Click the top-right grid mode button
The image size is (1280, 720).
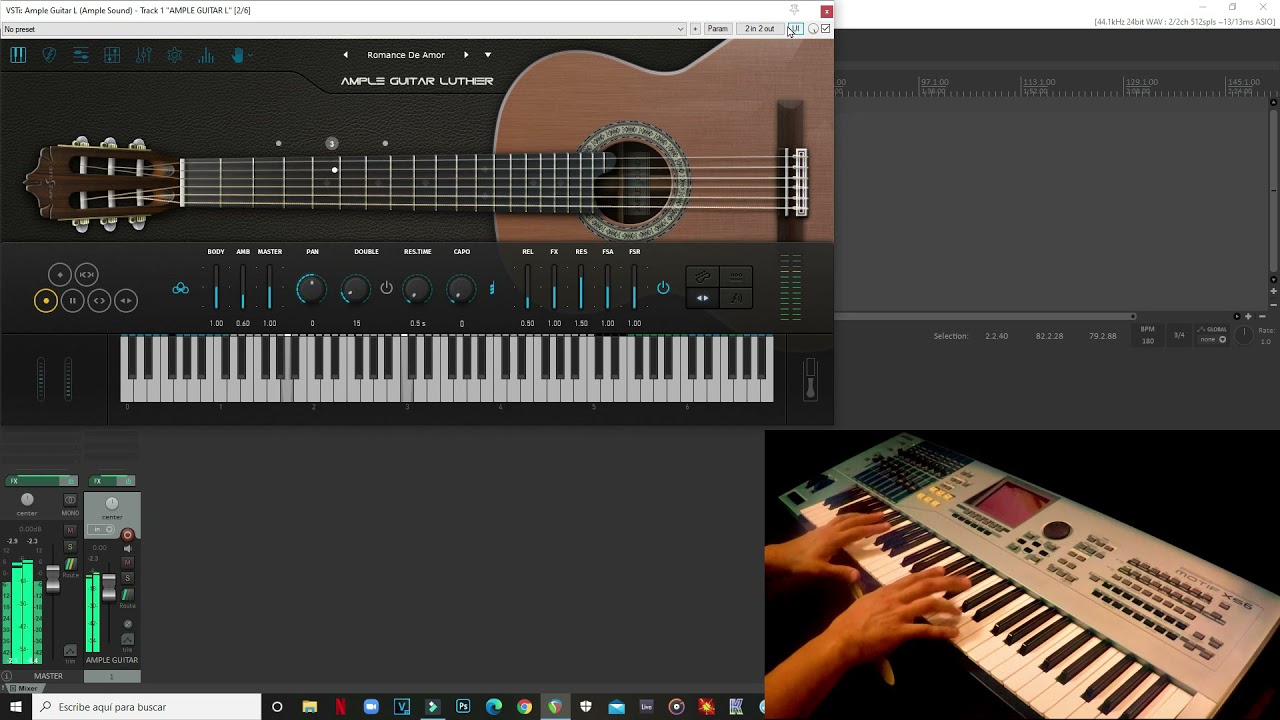tap(736, 277)
